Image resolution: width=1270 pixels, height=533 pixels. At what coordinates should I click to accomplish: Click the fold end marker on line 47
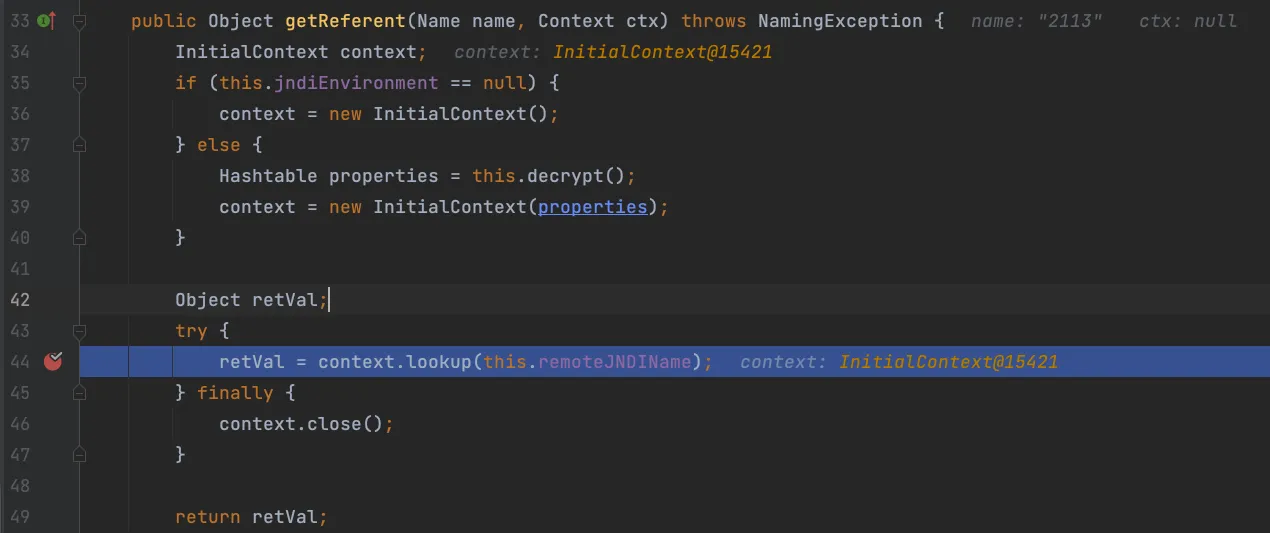coord(80,455)
